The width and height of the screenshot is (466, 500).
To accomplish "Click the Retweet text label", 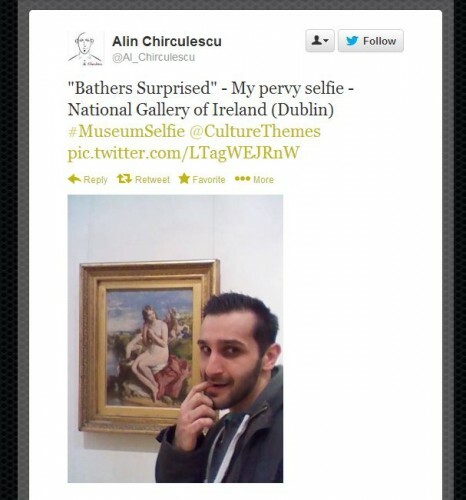I will point(152,180).
